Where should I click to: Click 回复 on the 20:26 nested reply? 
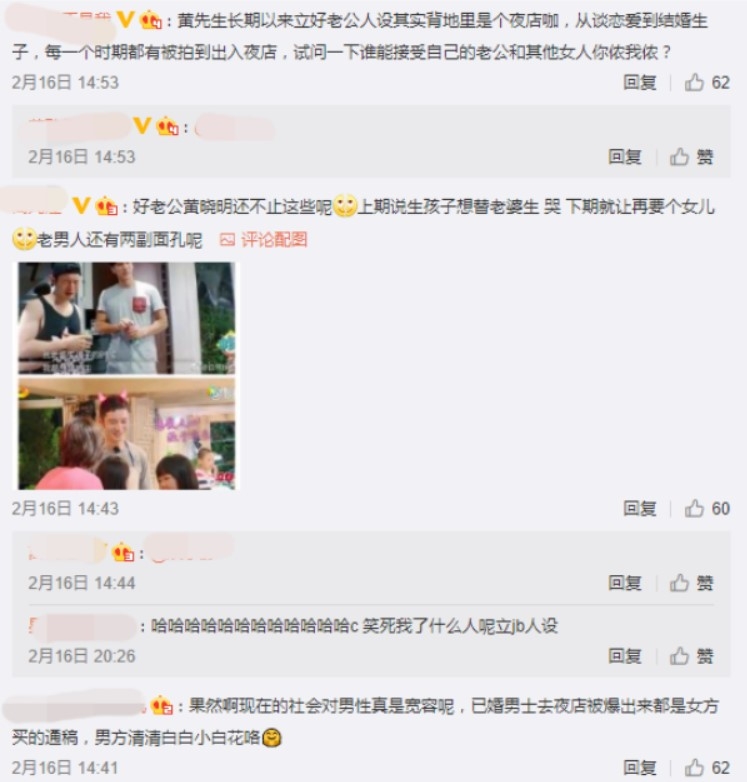click(x=625, y=656)
